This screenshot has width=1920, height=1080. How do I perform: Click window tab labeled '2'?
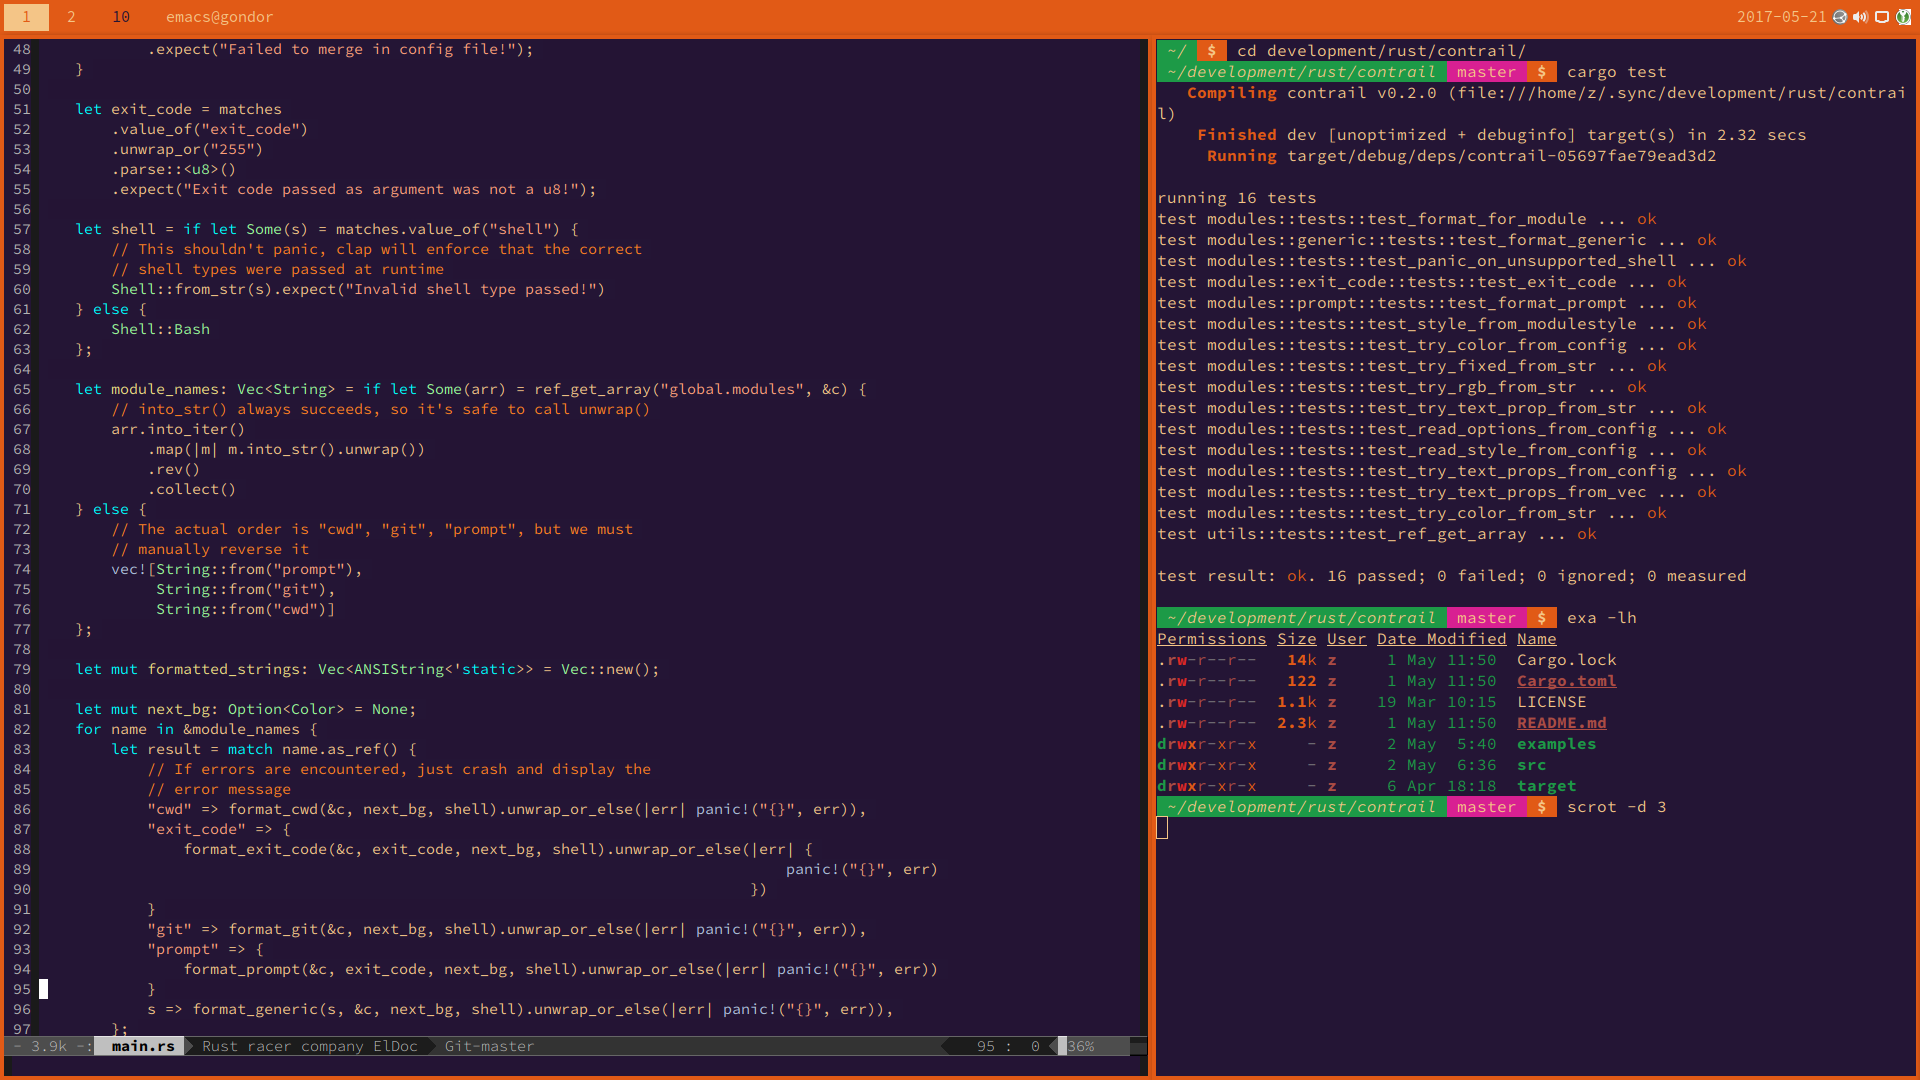point(70,16)
